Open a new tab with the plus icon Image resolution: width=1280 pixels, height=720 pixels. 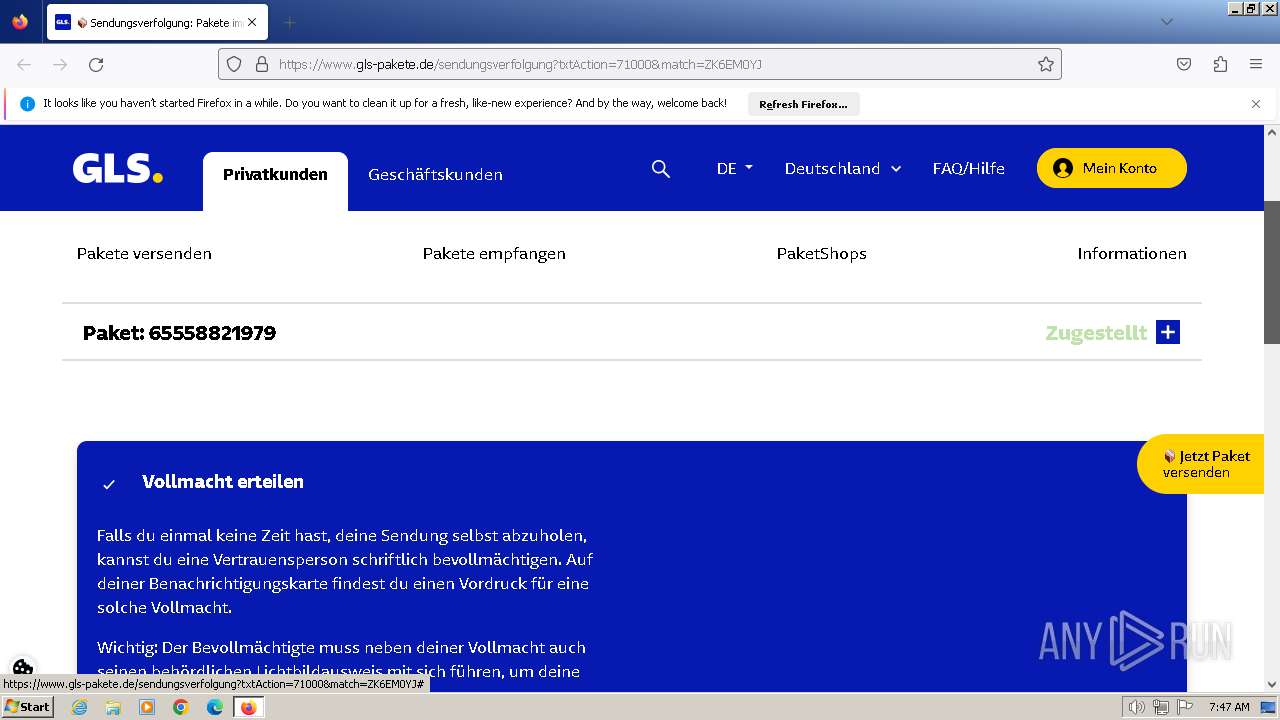coord(289,22)
